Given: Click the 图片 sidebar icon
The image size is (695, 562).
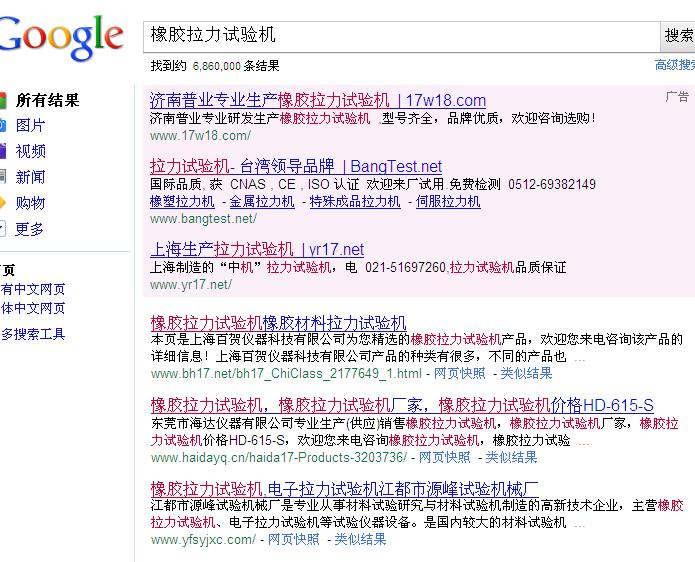Looking at the screenshot, I should tap(3, 125).
